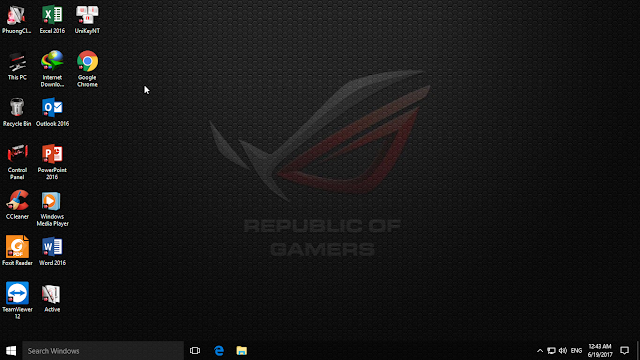Click the Control Panel desktop icon
Viewport: 640px width, 360px height.
17,161
